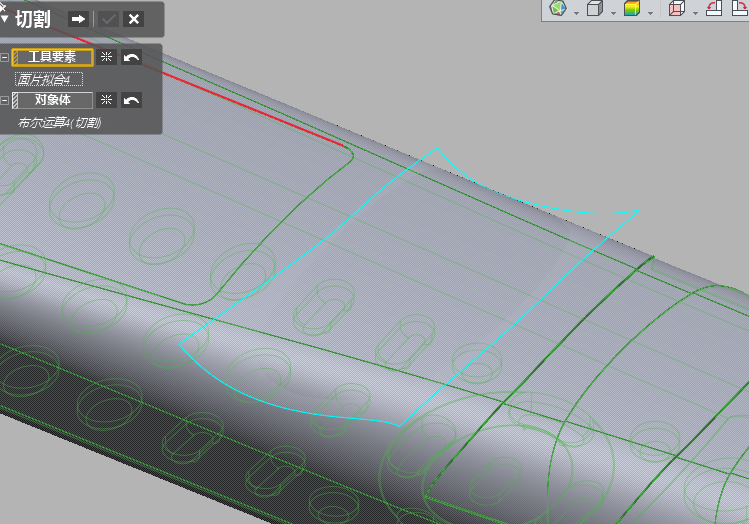Select the 布尔运算4(切割) entry
749x524 pixels.
(59, 123)
